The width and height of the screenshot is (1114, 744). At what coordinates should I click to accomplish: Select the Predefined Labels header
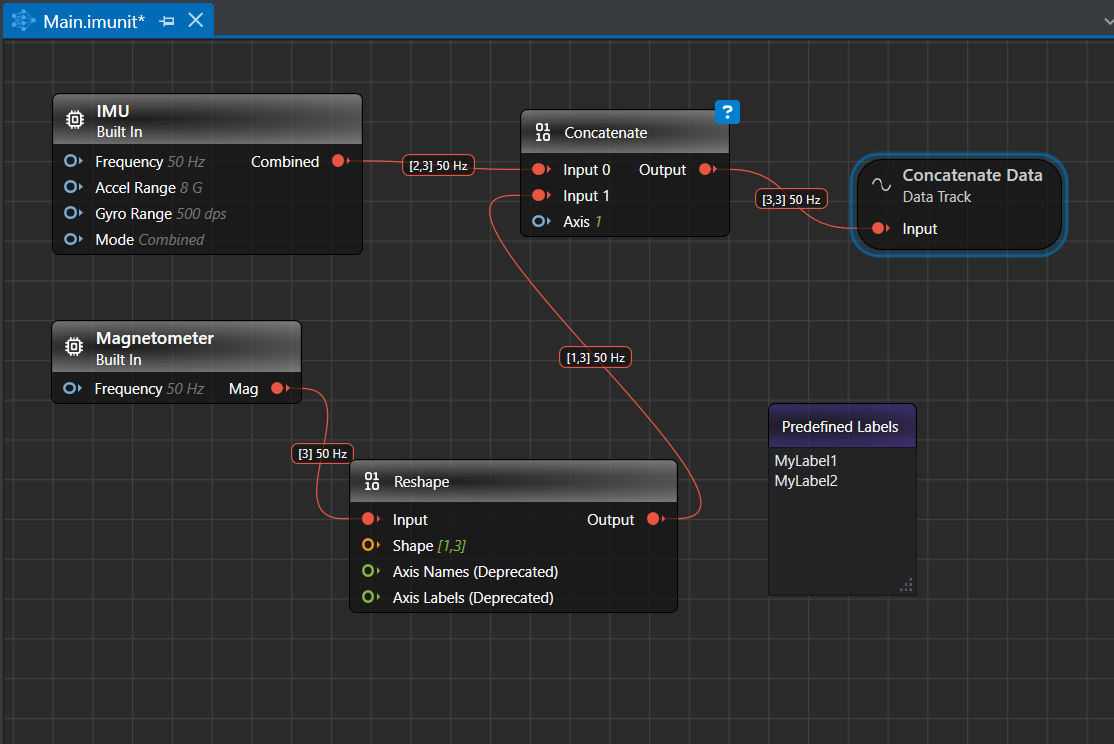click(843, 426)
